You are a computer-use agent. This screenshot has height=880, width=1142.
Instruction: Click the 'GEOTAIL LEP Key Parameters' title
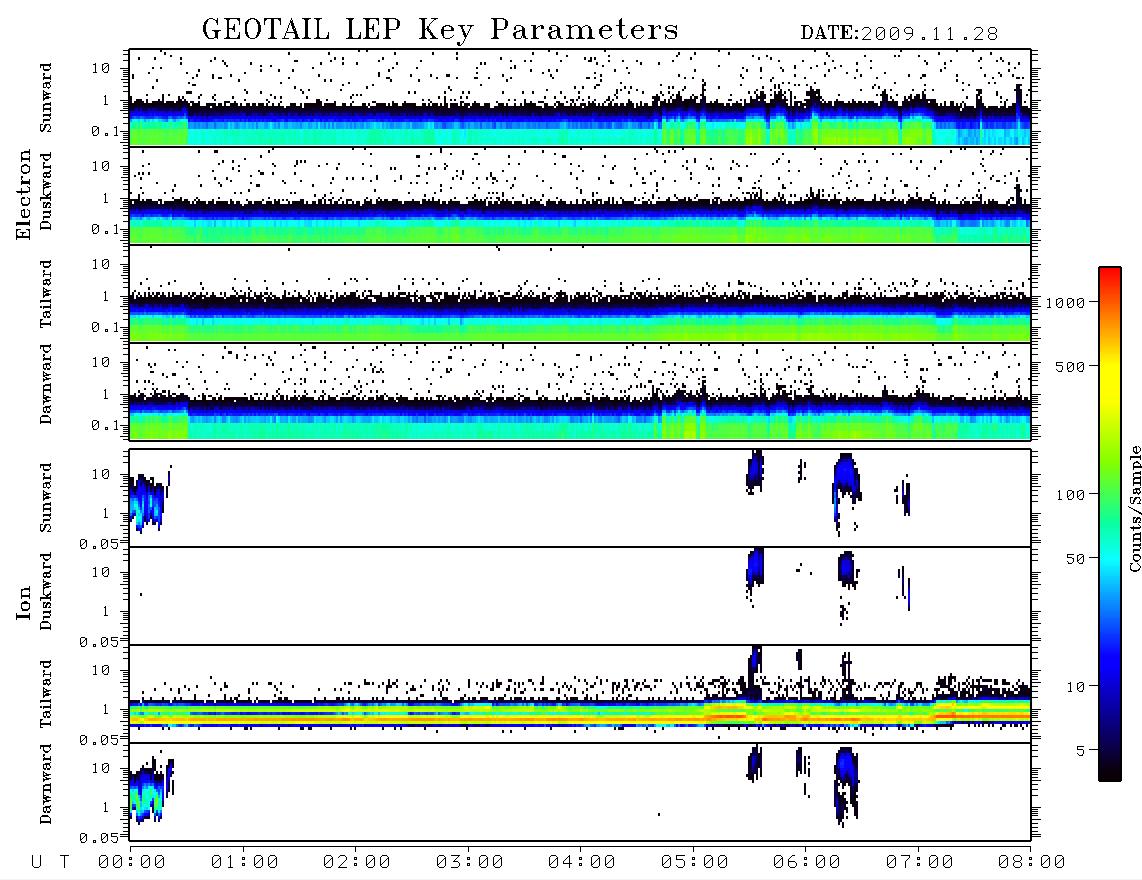click(x=440, y=31)
